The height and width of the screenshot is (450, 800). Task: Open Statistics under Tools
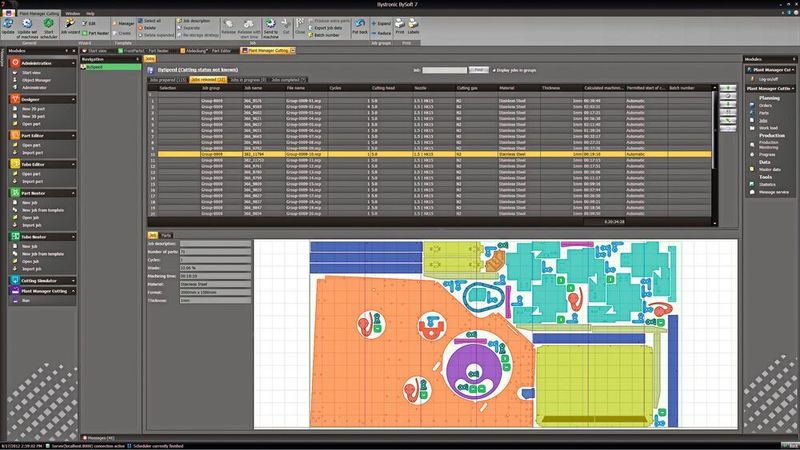pyautogui.click(x=767, y=185)
